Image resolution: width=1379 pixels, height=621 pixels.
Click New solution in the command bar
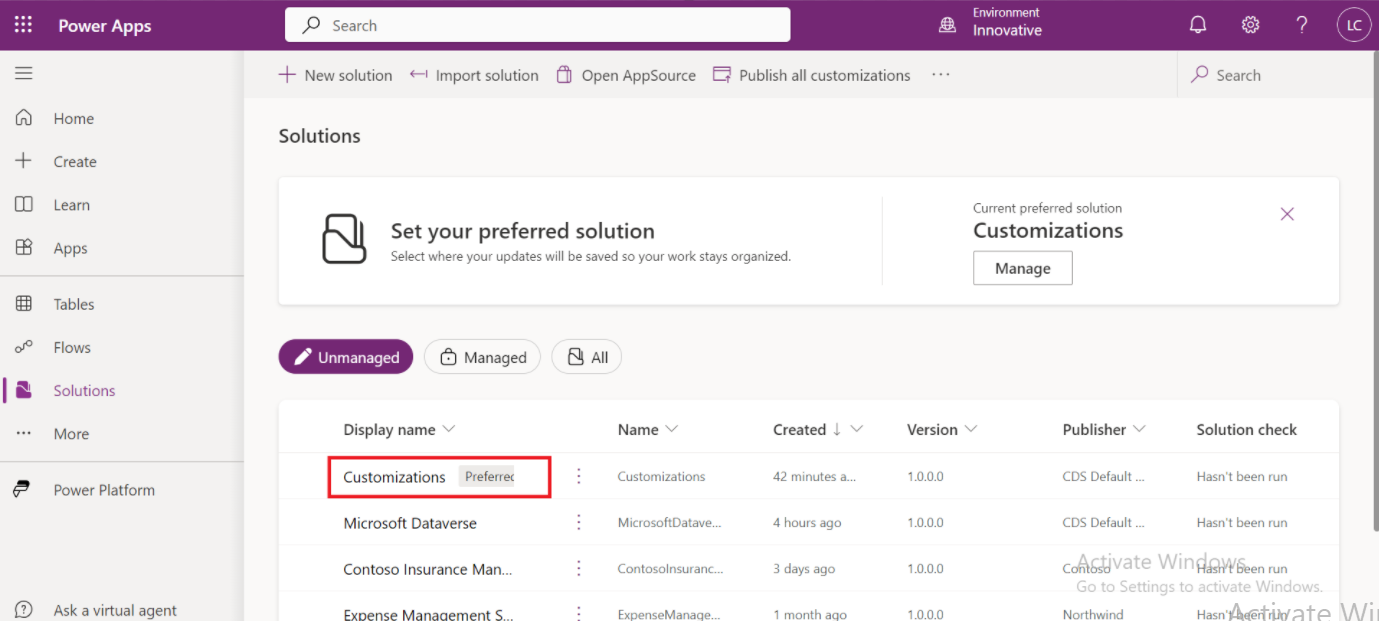335,75
